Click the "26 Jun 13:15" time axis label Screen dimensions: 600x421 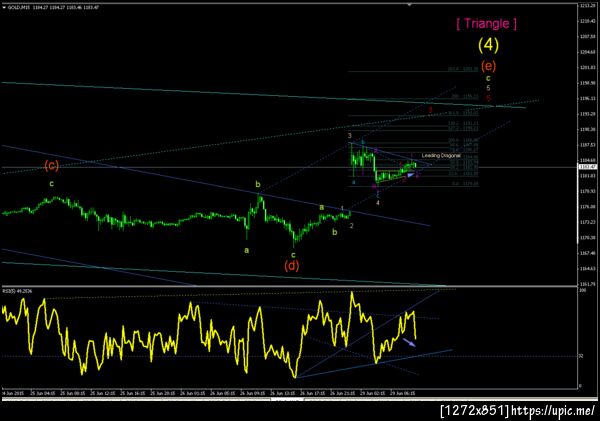point(283,393)
